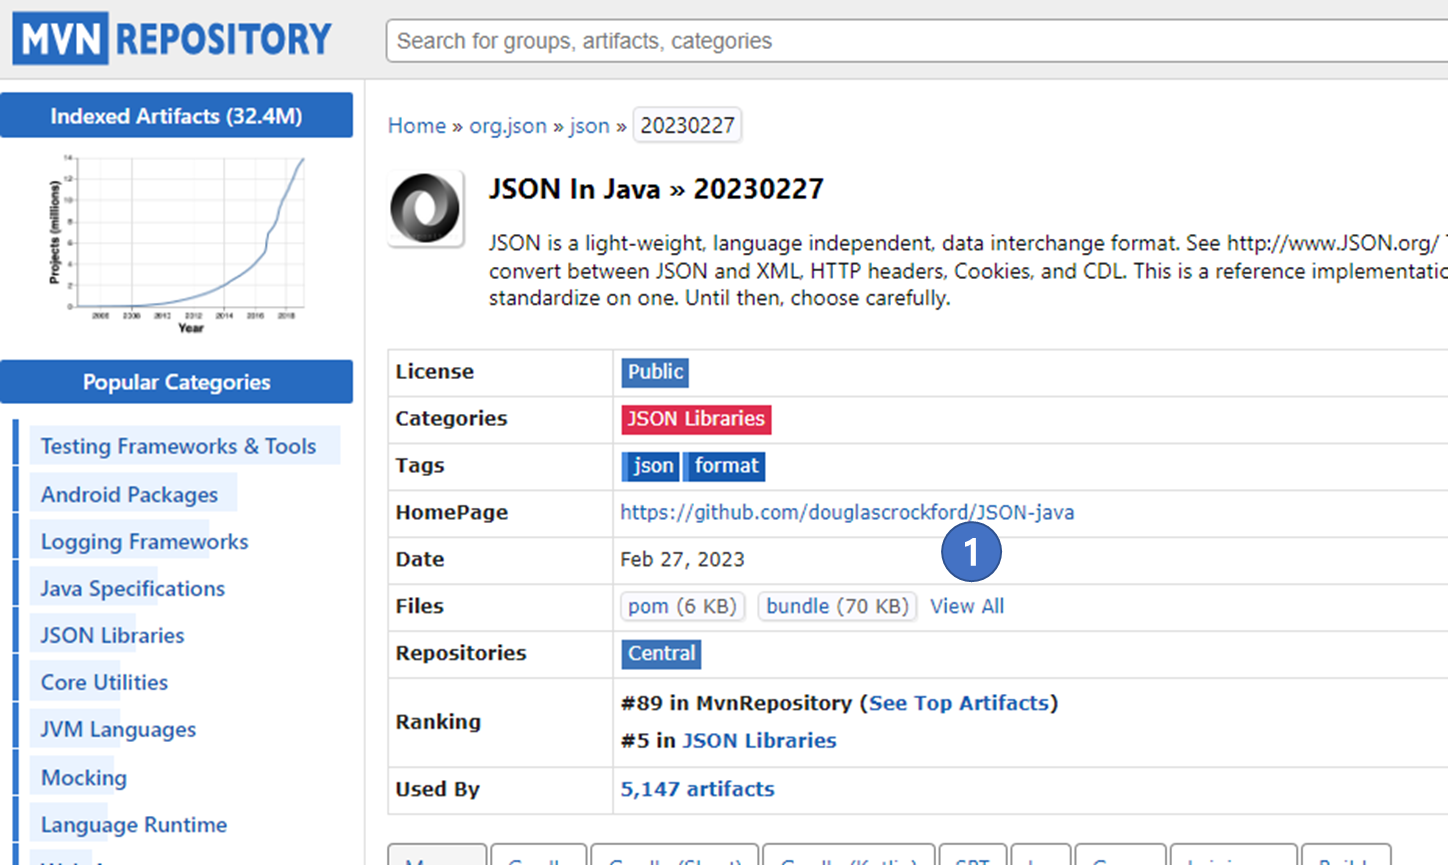Open the 5,147 artifacts usage link
1448x865 pixels.
click(697, 789)
